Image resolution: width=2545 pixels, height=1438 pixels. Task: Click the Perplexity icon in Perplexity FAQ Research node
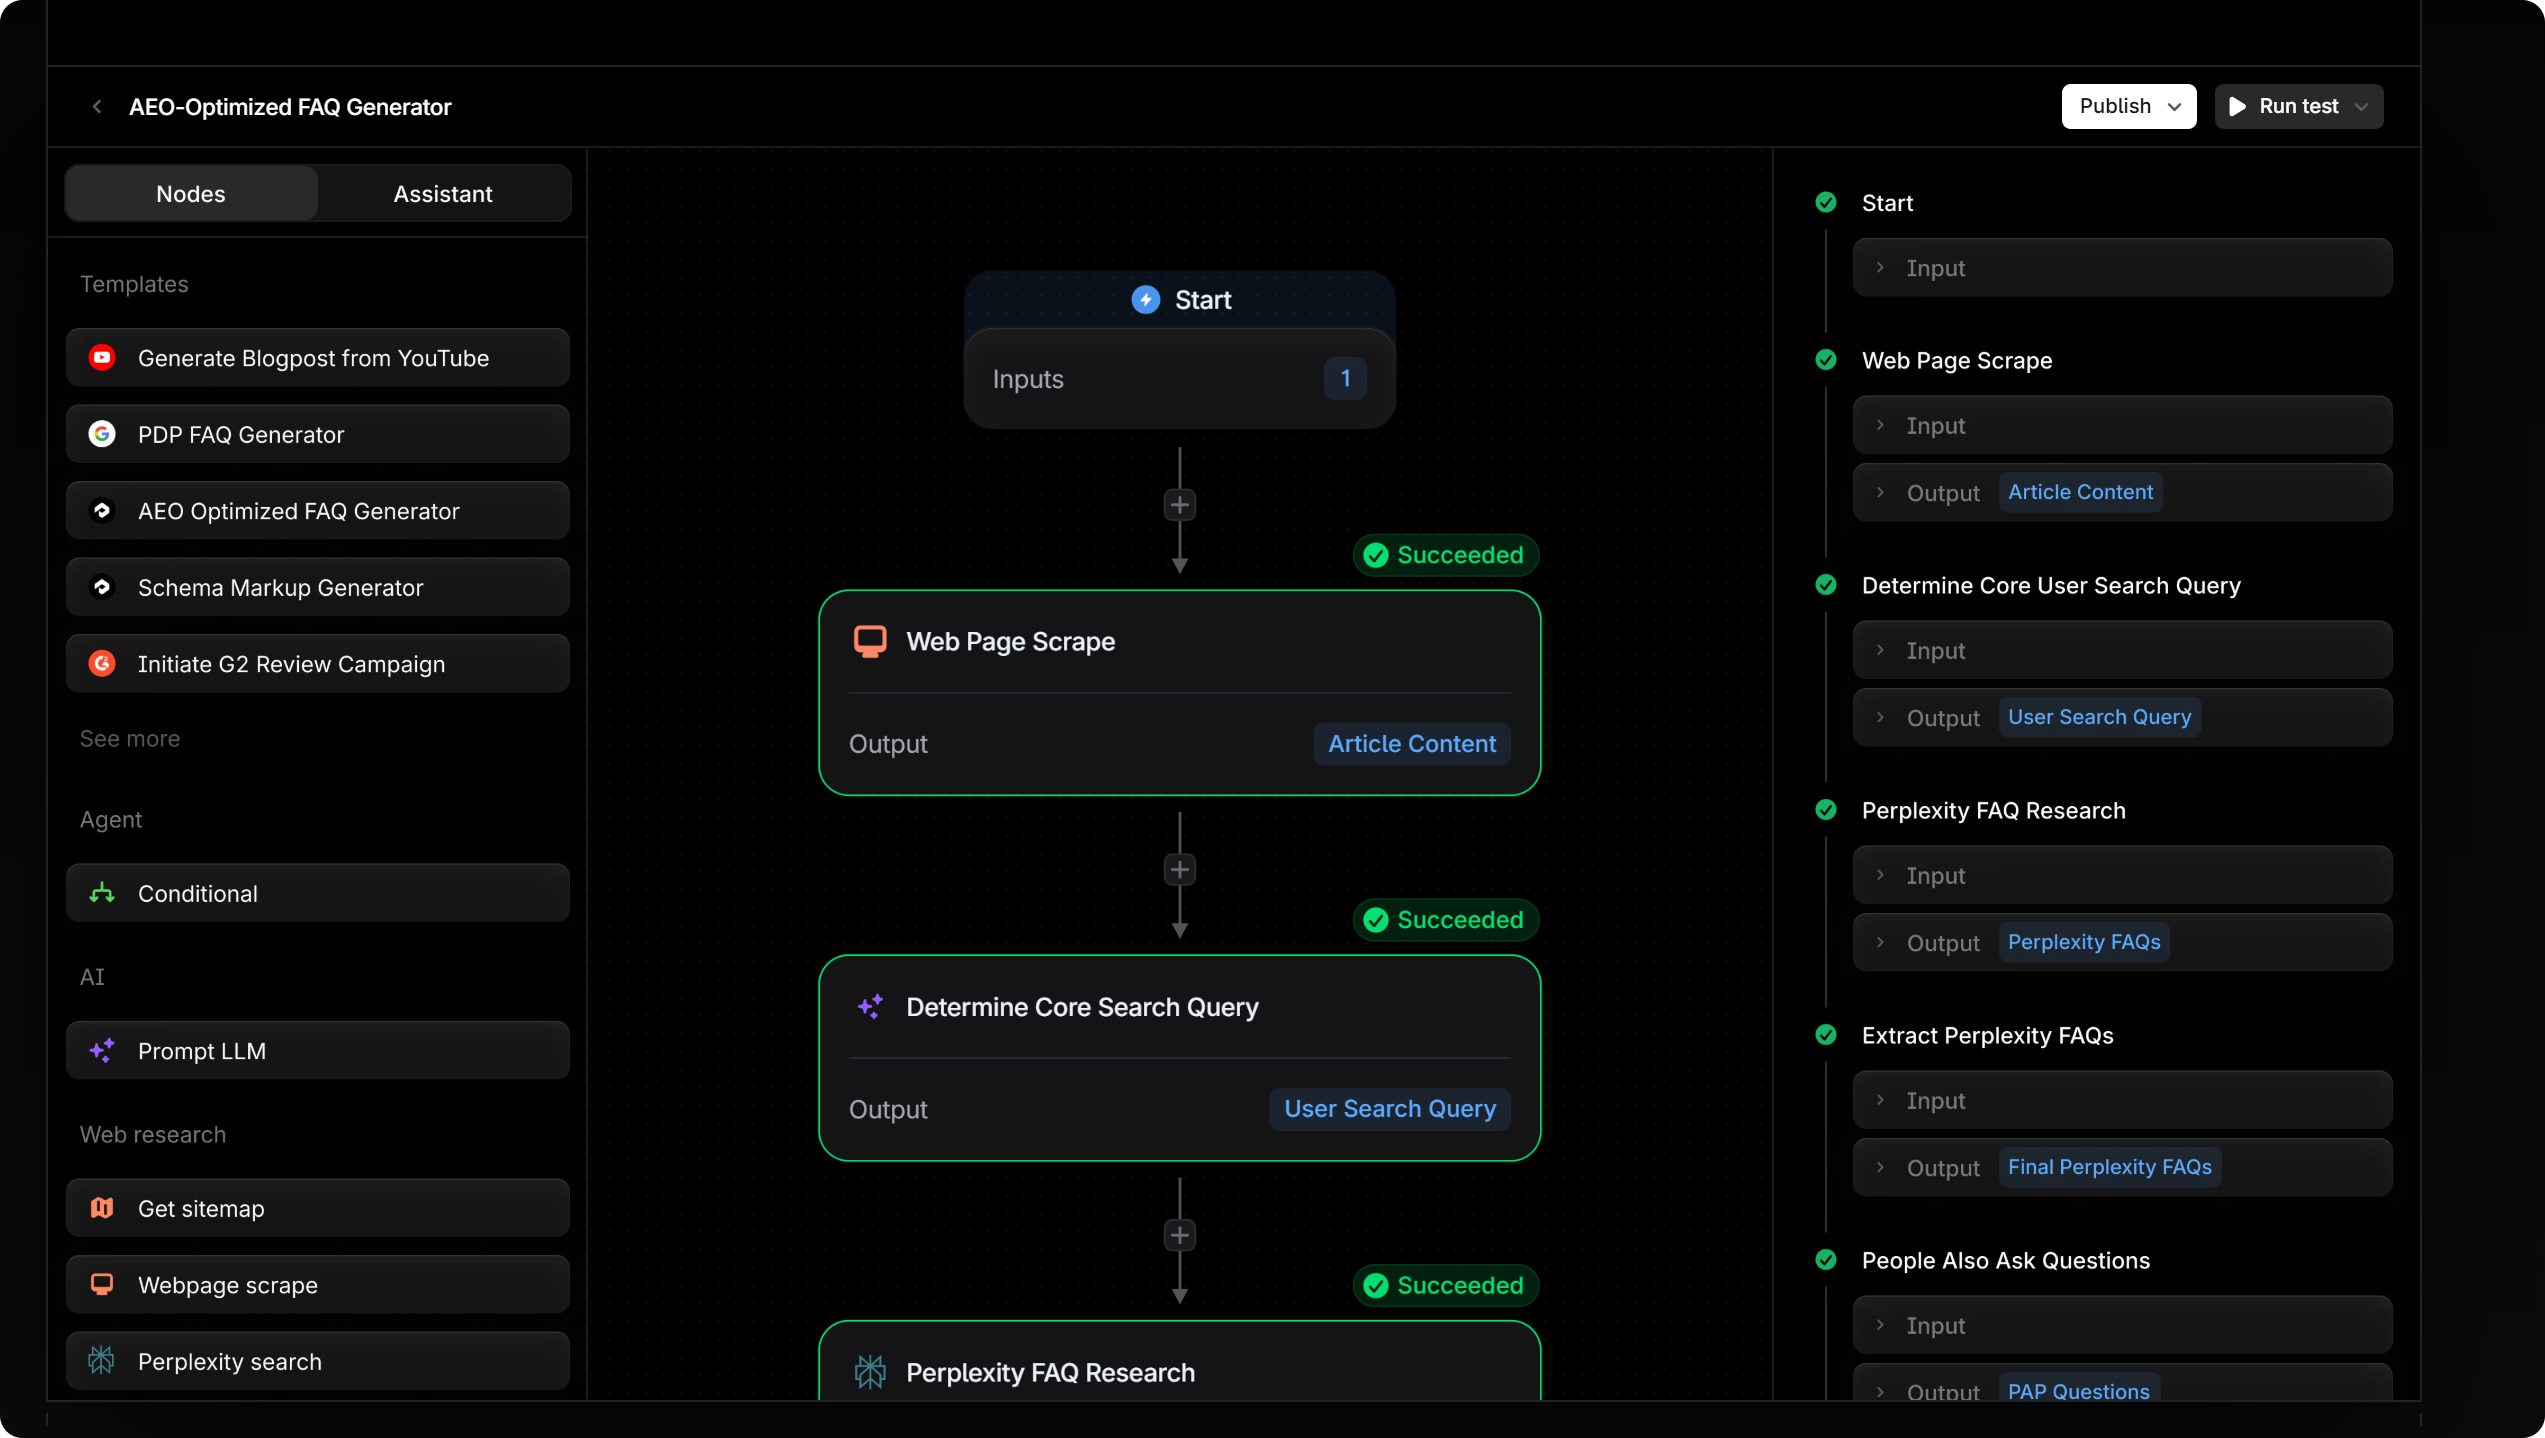pos(870,1372)
